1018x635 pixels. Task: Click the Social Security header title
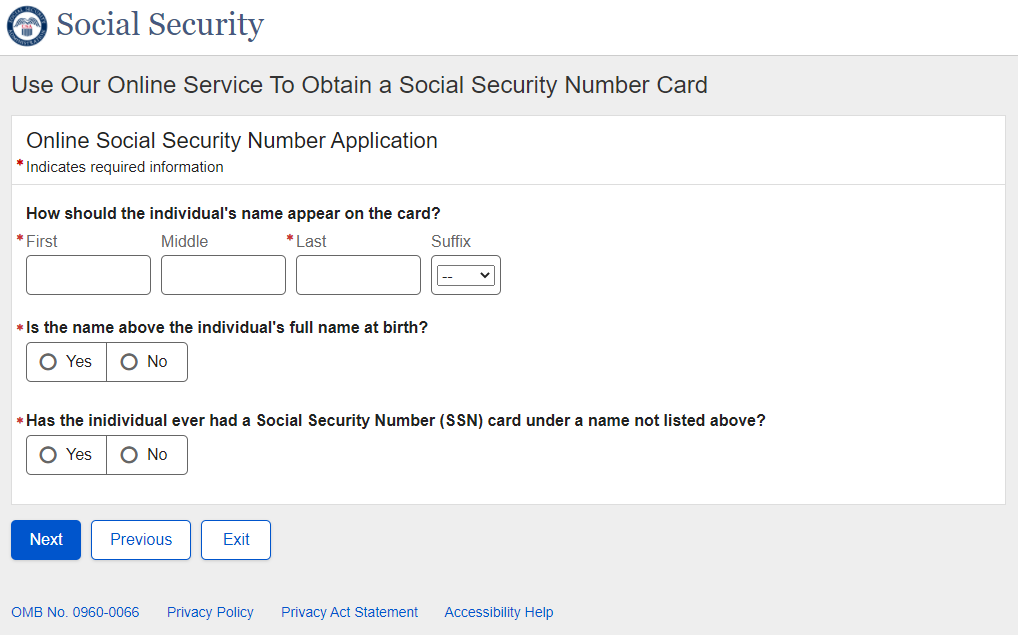(160, 25)
